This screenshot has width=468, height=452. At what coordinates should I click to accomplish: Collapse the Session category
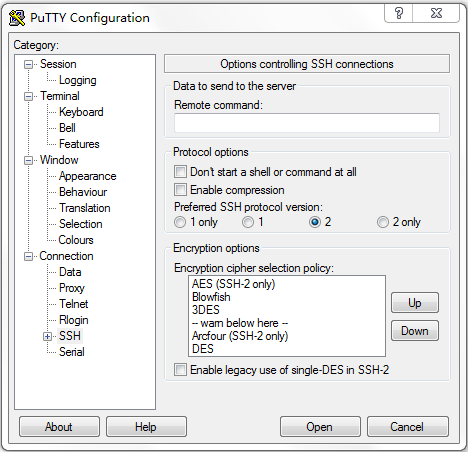coord(29,64)
